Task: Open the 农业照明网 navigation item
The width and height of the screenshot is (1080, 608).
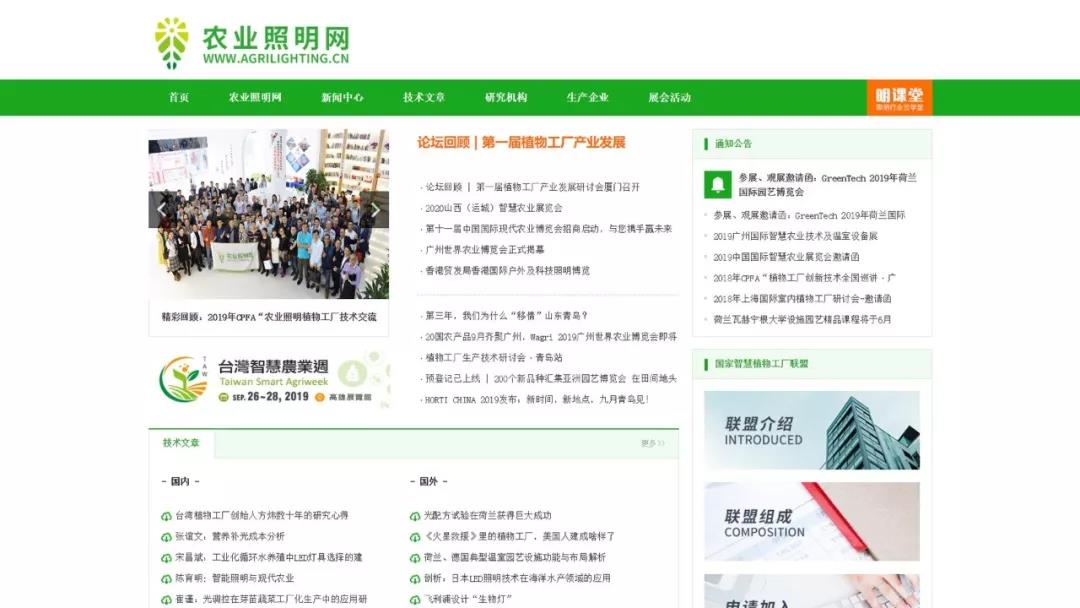Action: click(255, 97)
